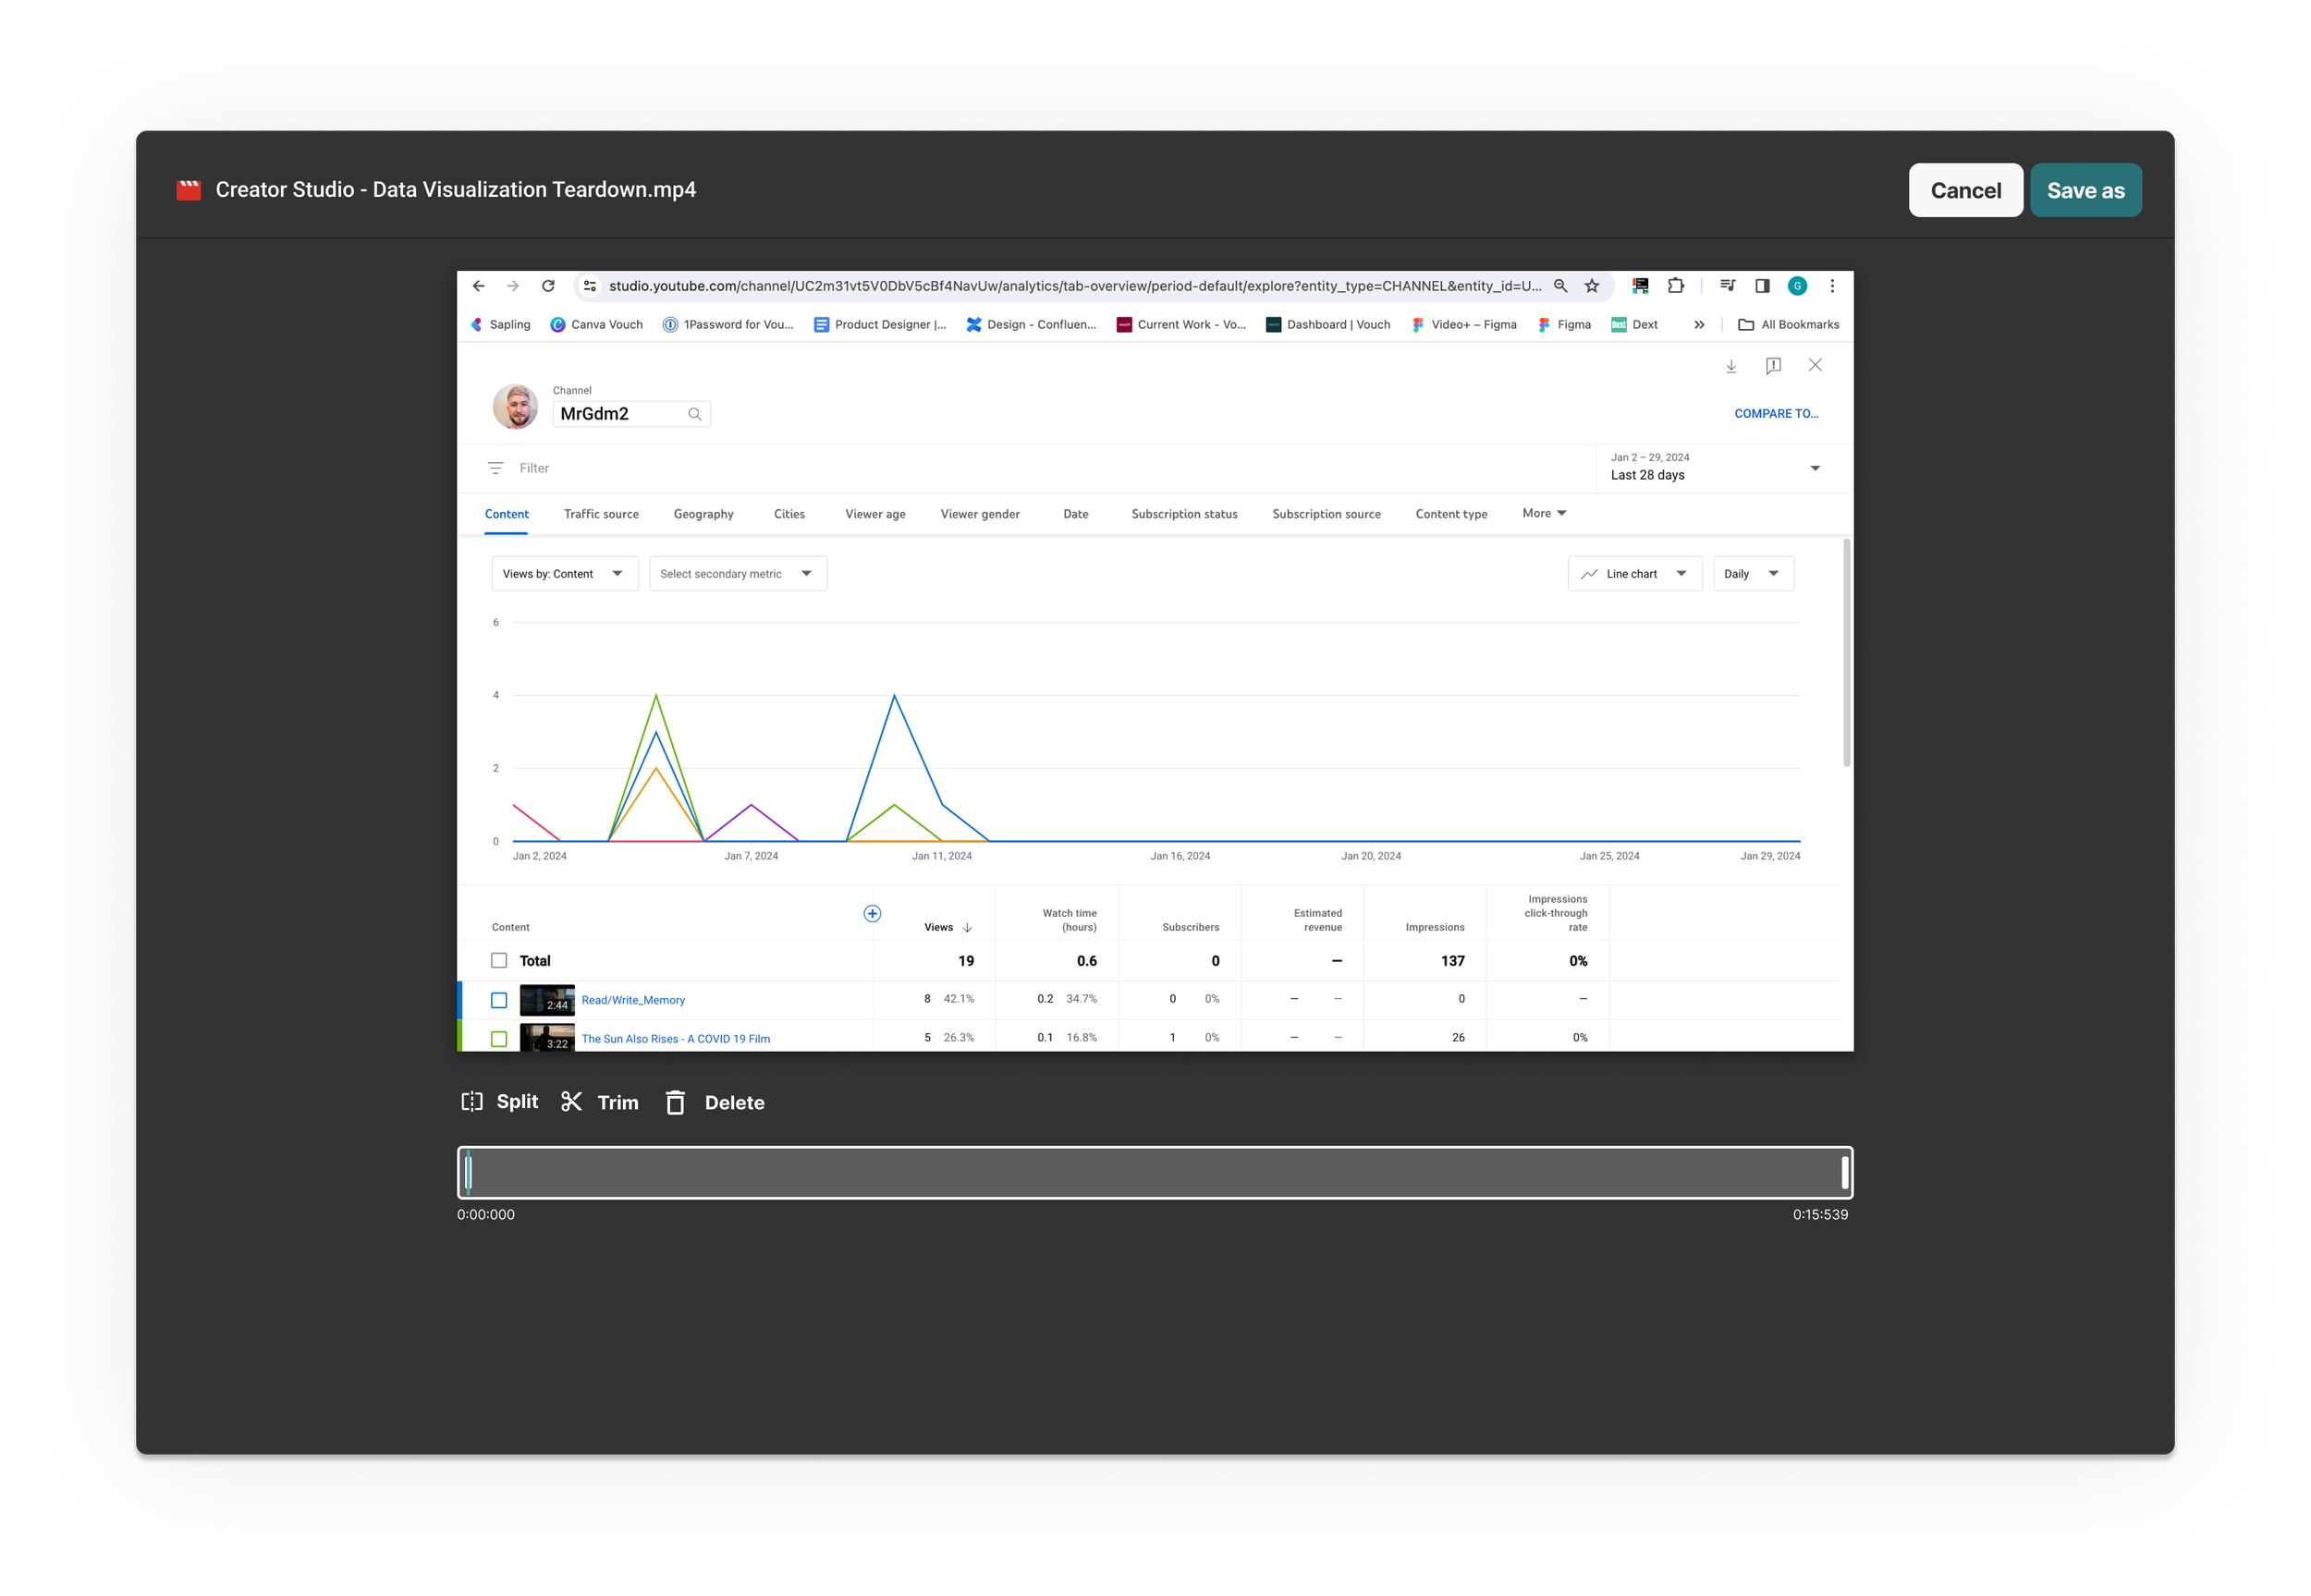Switch to the Geography tab
2311x1596 pixels.
point(703,514)
